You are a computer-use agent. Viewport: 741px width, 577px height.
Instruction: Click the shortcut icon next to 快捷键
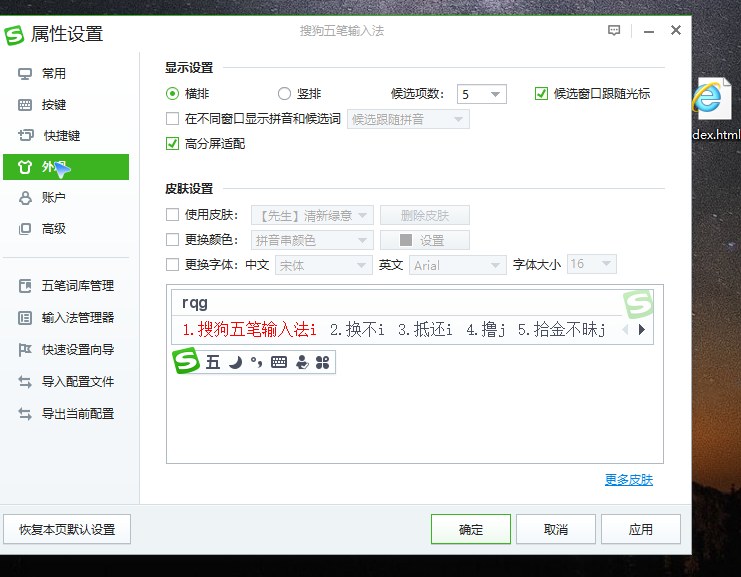26,136
